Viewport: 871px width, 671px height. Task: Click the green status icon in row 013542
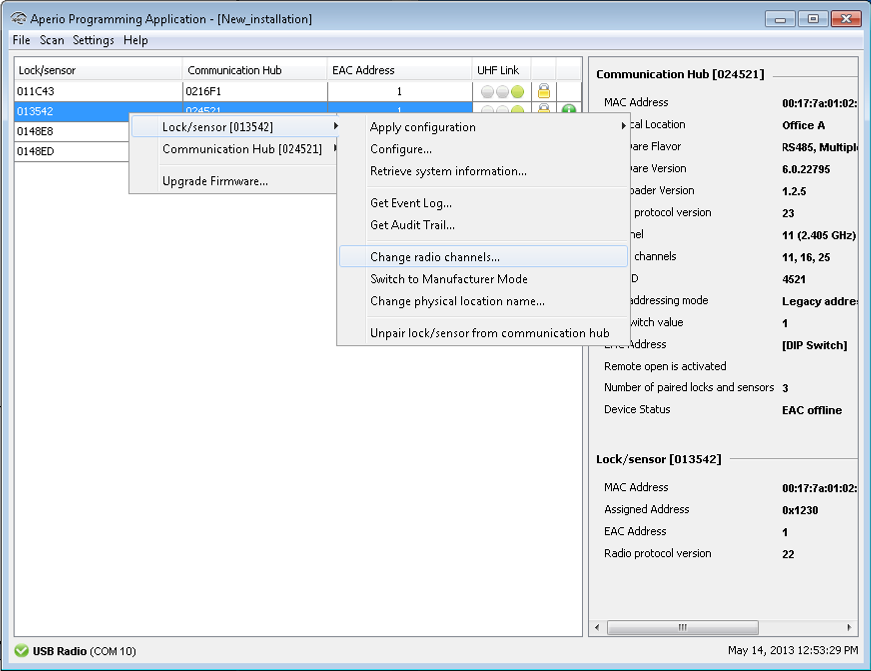[x=568, y=109]
